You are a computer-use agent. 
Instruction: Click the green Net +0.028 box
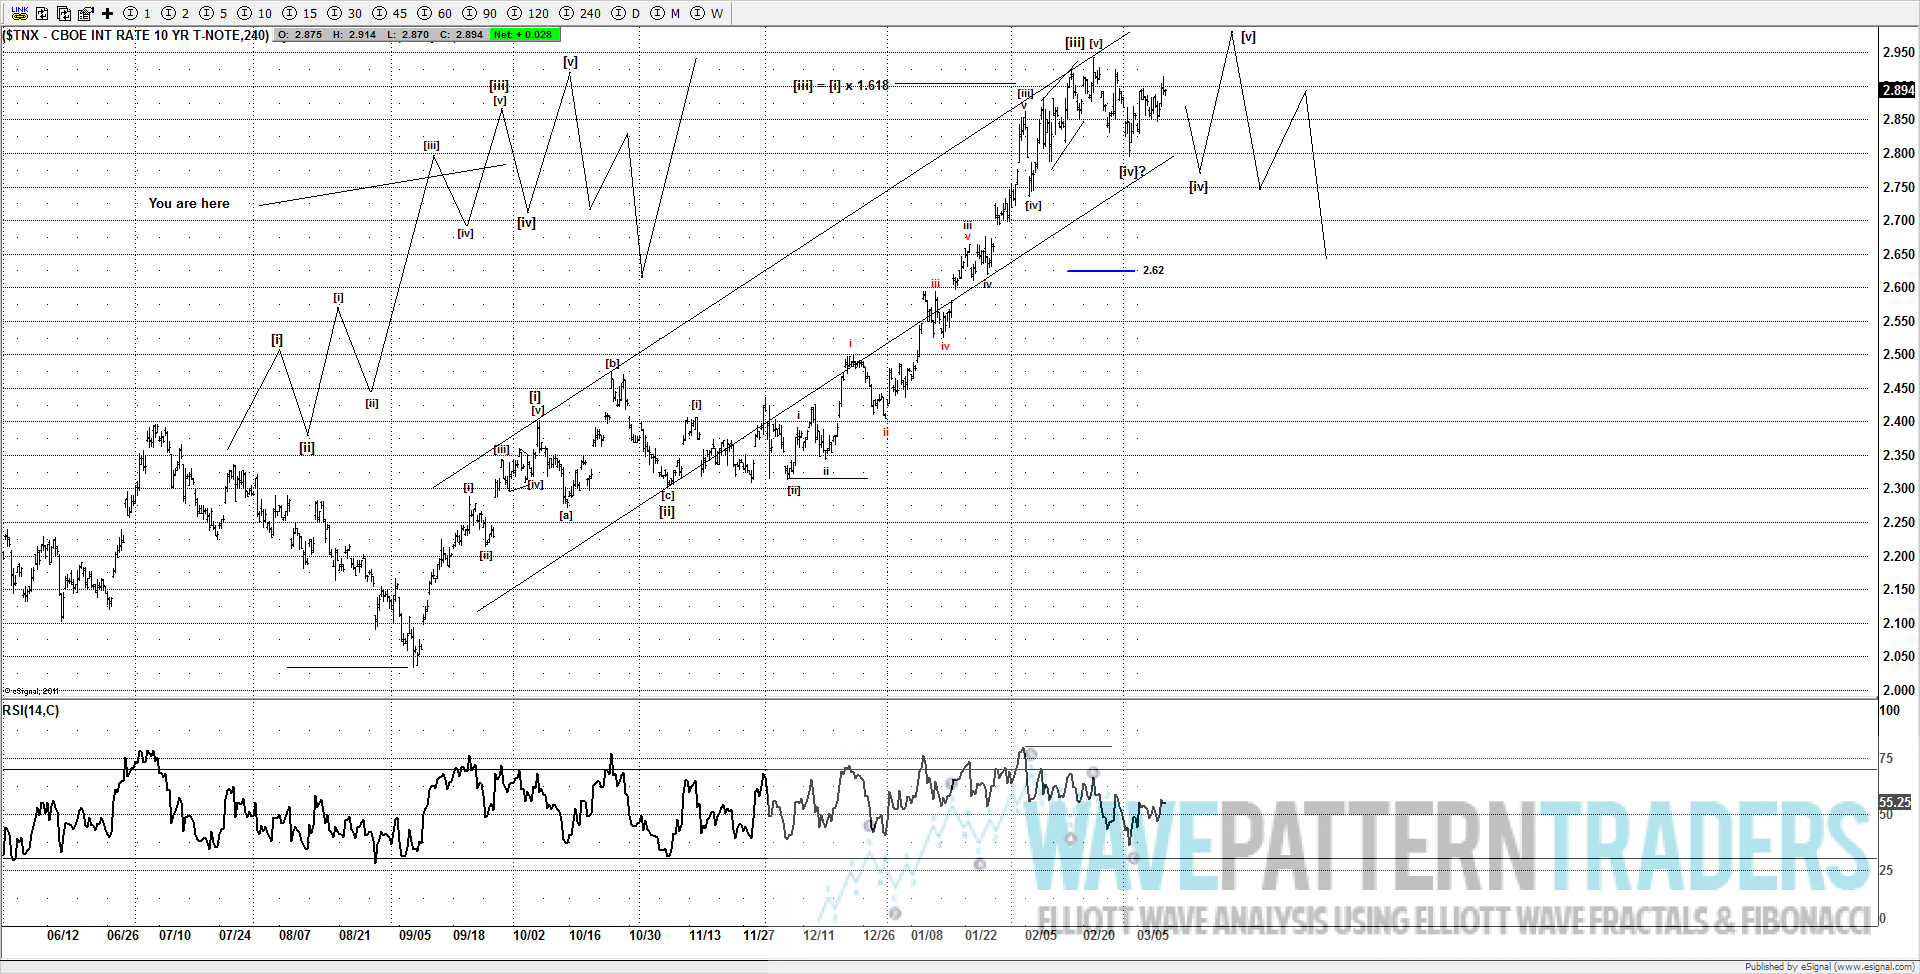(525, 35)
